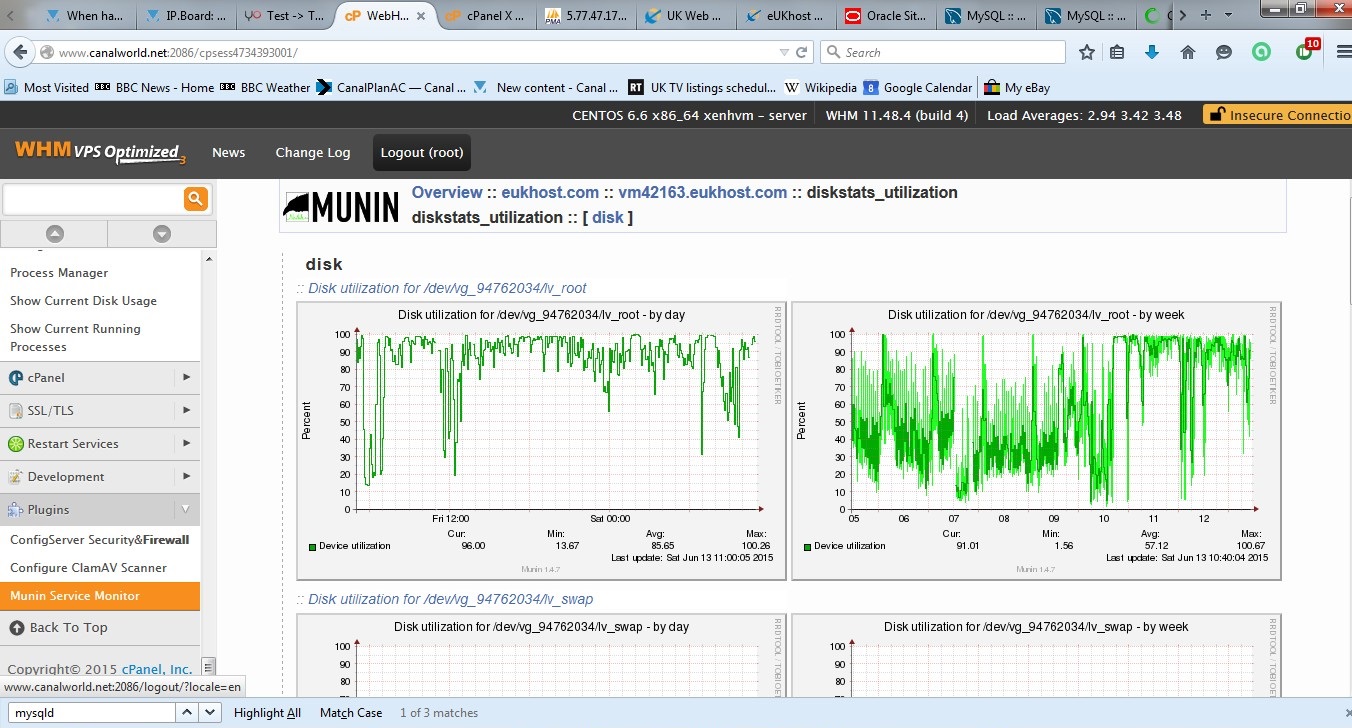Open ConfigServer Security&Firewall plugin

pos(99,540)
